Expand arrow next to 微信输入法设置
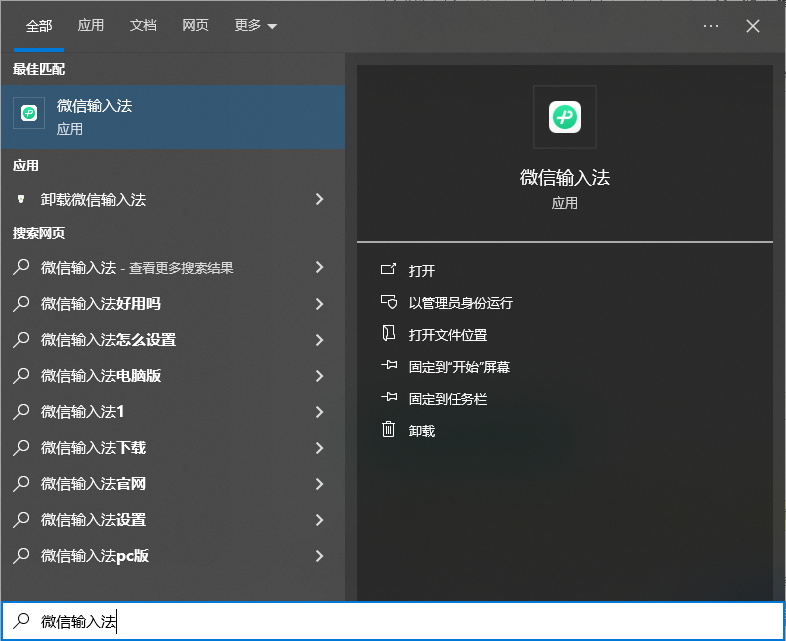Viewport: 786px width, 641px height. [319, 520]
